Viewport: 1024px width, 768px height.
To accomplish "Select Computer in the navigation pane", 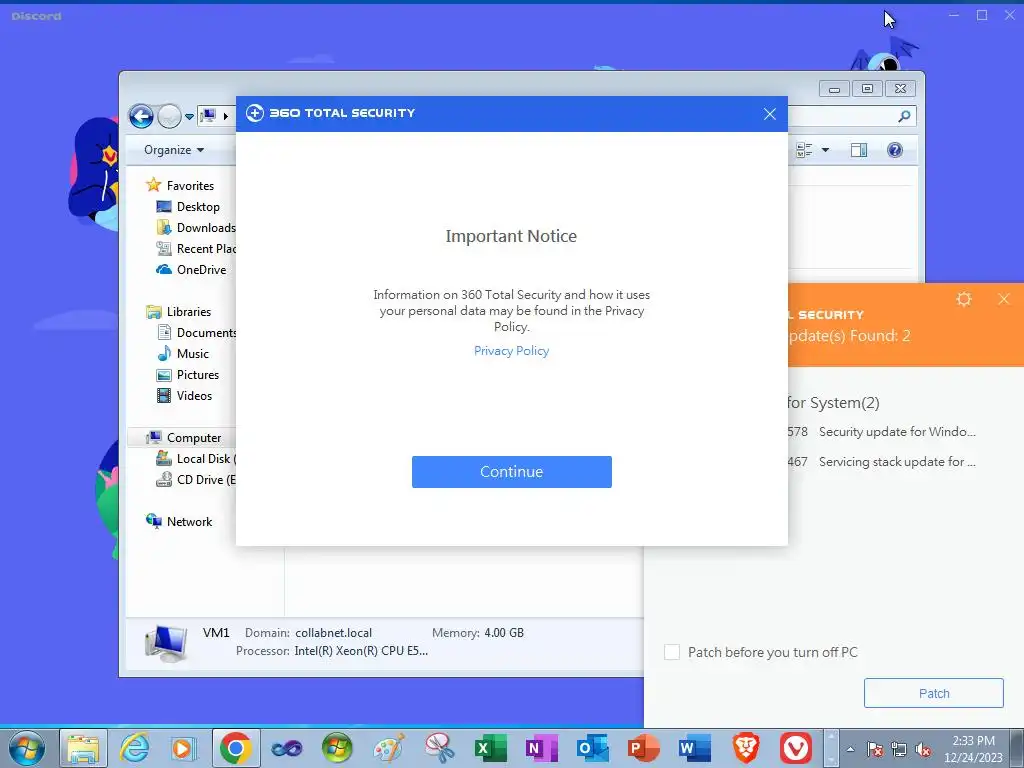I will pos(184,438).
